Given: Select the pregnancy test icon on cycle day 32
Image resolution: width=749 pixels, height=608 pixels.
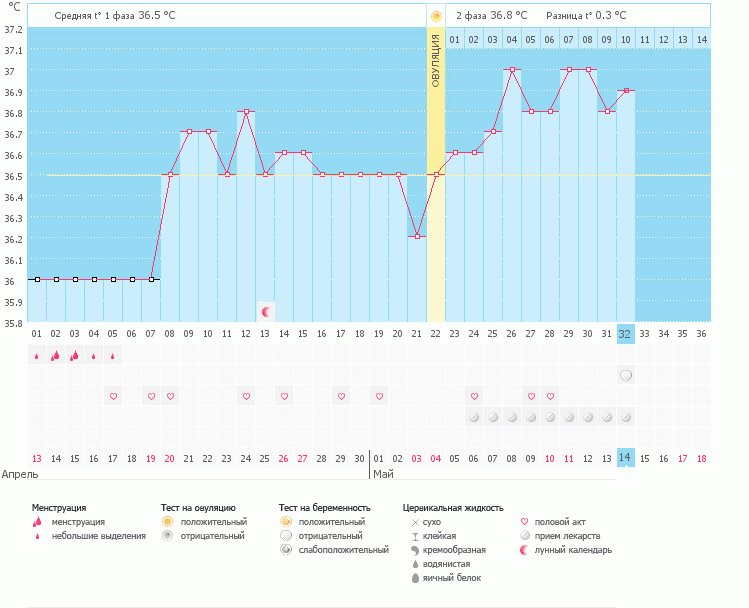Looking at the screenshot, I should pos(626,375).
